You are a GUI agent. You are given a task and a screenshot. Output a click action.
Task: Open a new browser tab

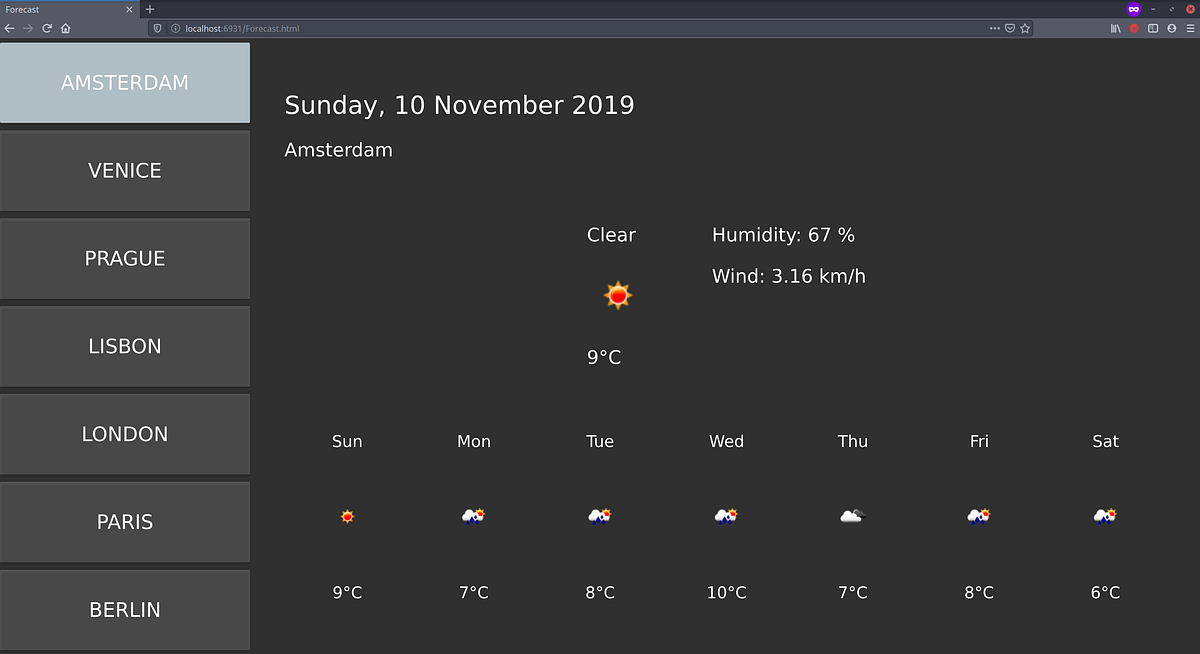coord(149,9)
